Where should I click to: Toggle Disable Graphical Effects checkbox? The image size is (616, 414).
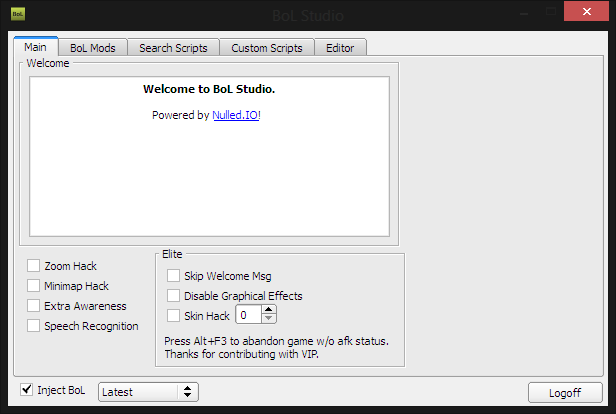tap(173, 295)
